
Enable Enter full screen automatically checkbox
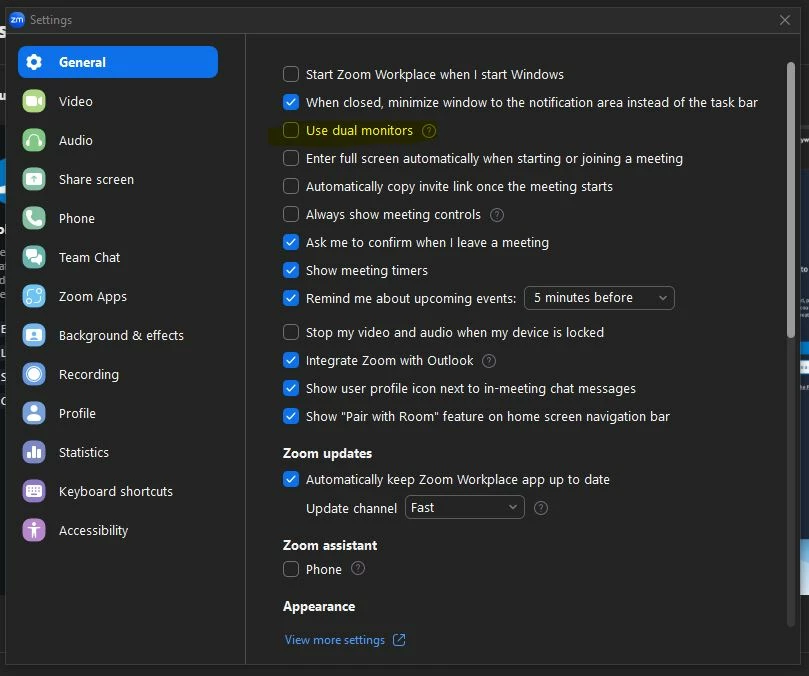291,158
